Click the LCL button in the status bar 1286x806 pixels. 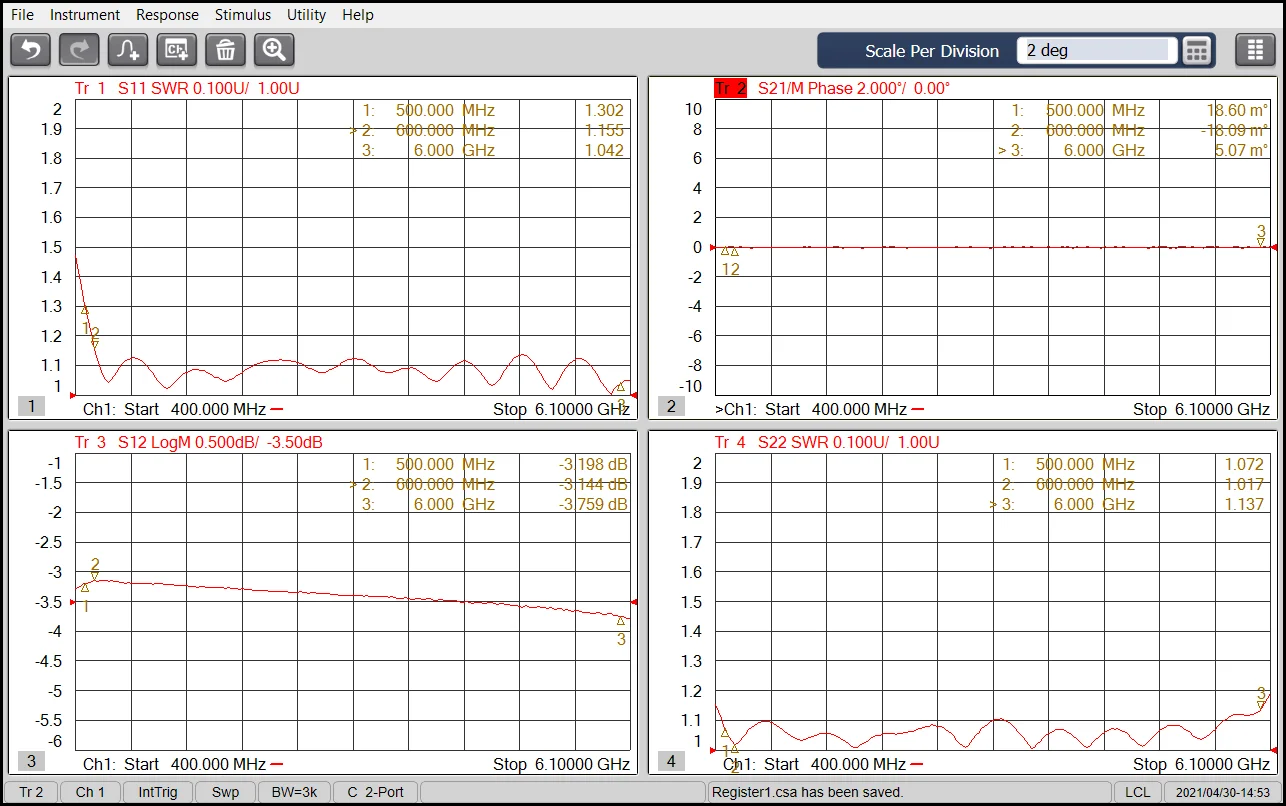tap(1137, 791)
